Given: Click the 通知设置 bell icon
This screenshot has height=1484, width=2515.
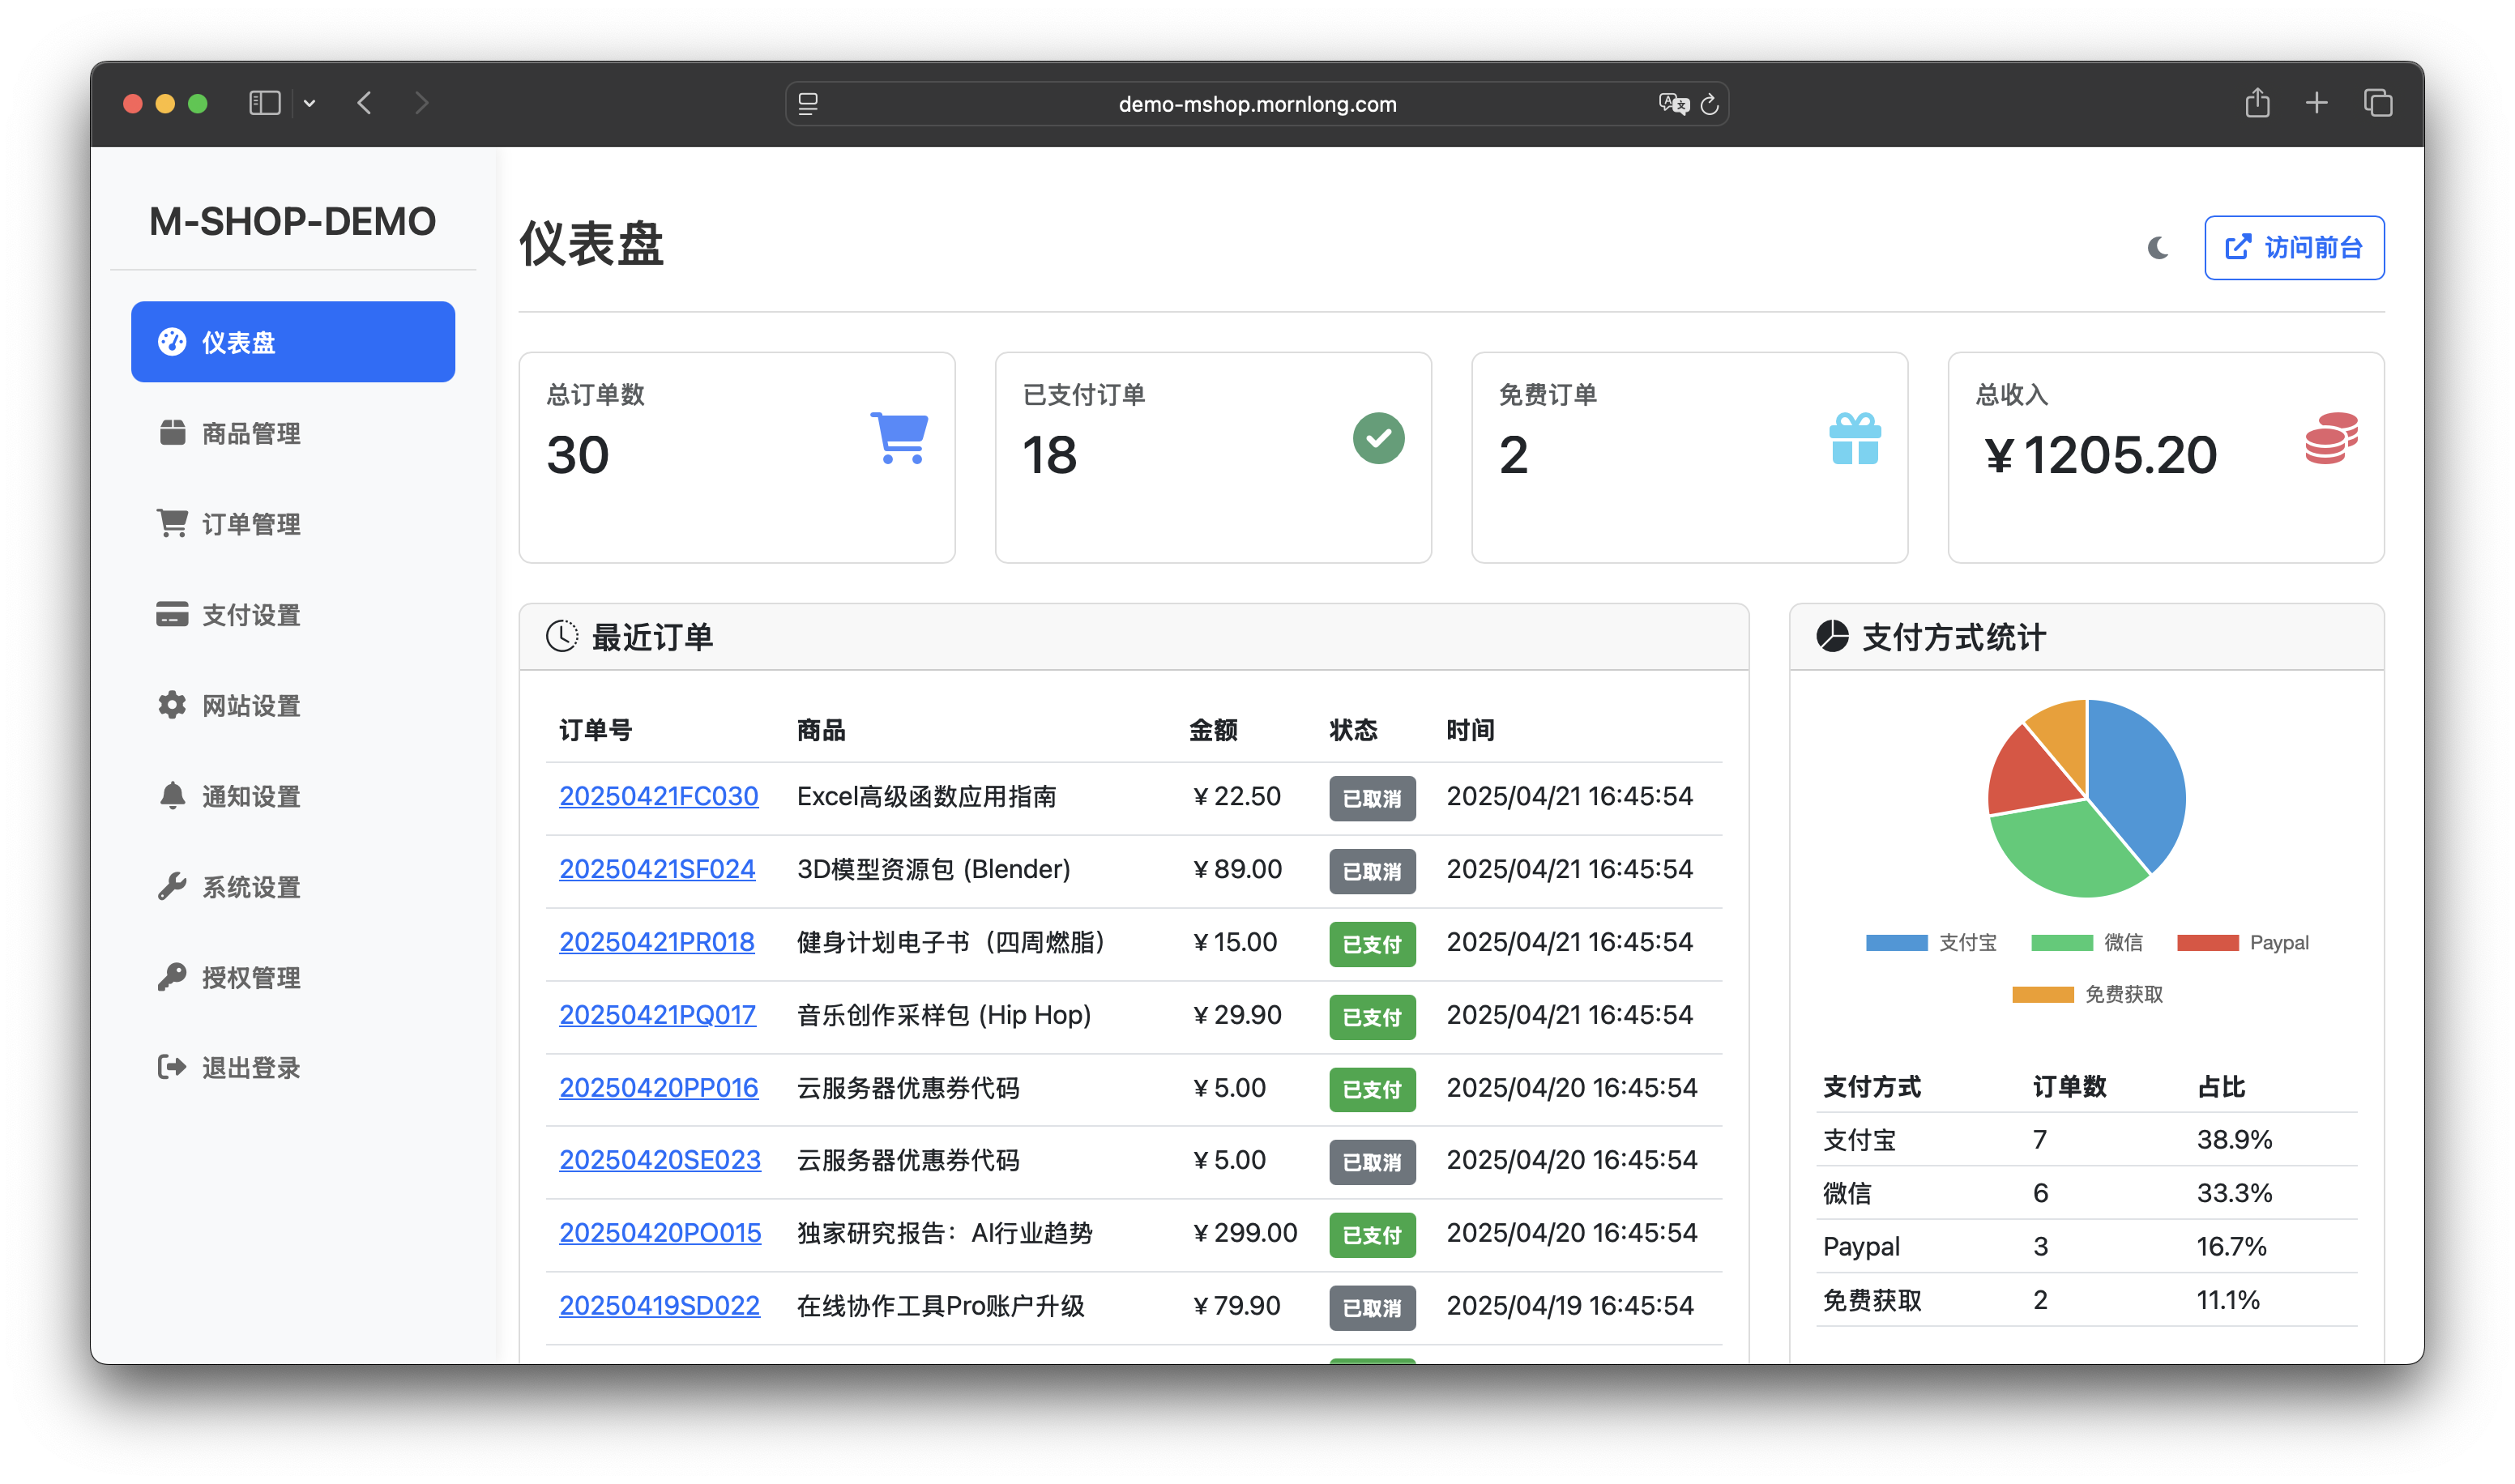Looking at the screenshot, I should [172, 796].
